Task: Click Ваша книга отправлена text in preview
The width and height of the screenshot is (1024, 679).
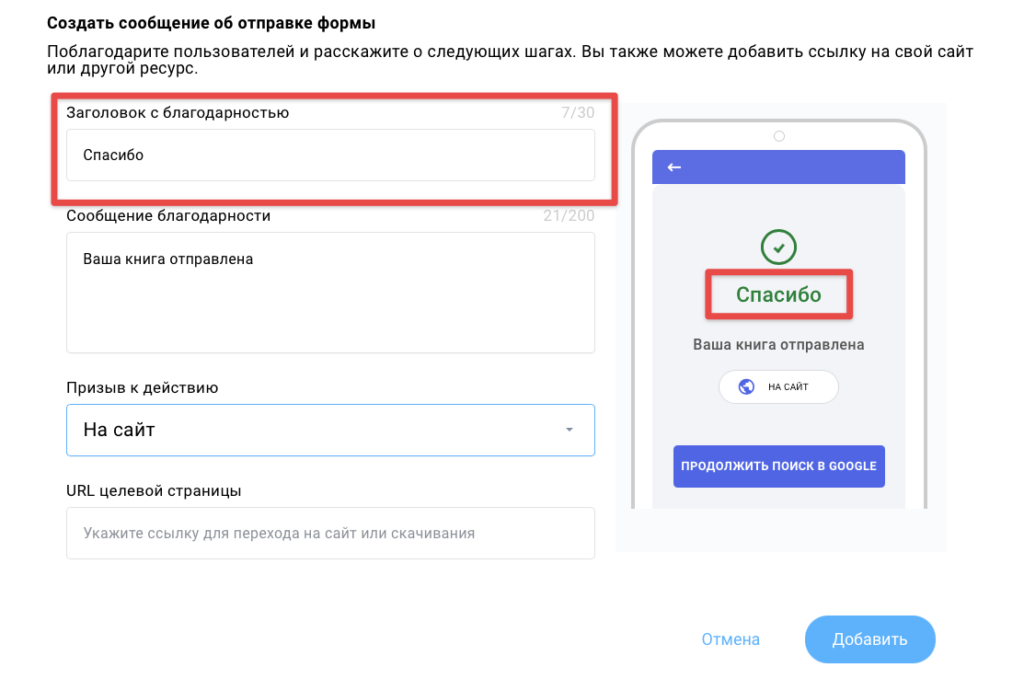Action: [778, 345]
